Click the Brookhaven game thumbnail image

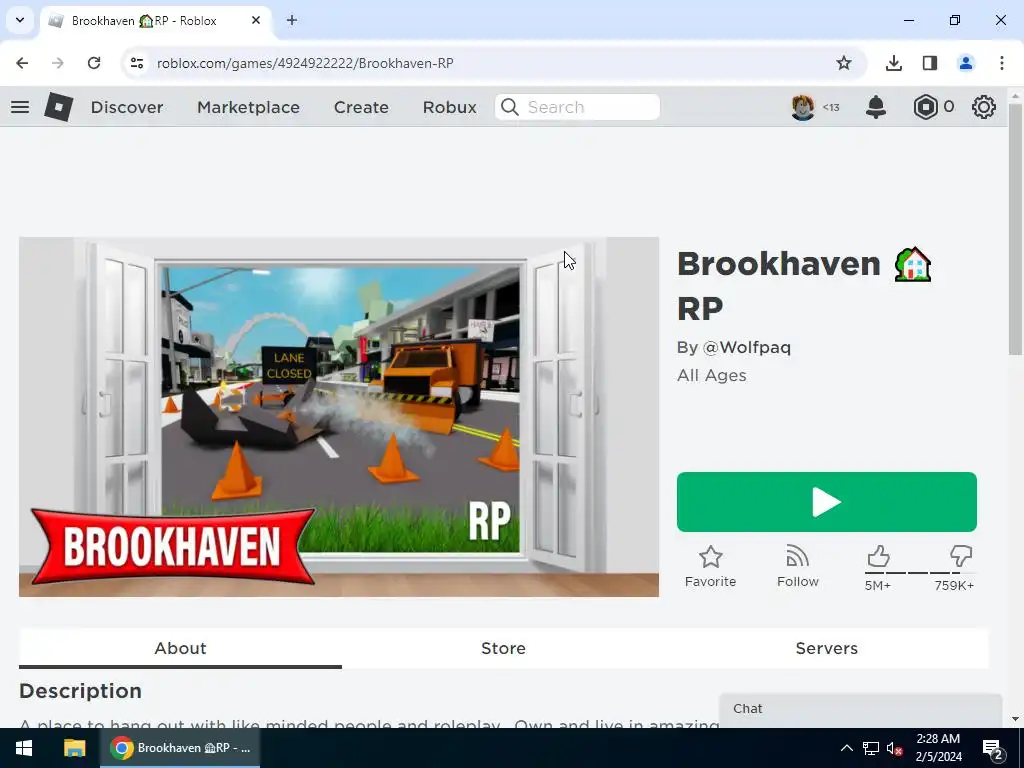point(339,417)
